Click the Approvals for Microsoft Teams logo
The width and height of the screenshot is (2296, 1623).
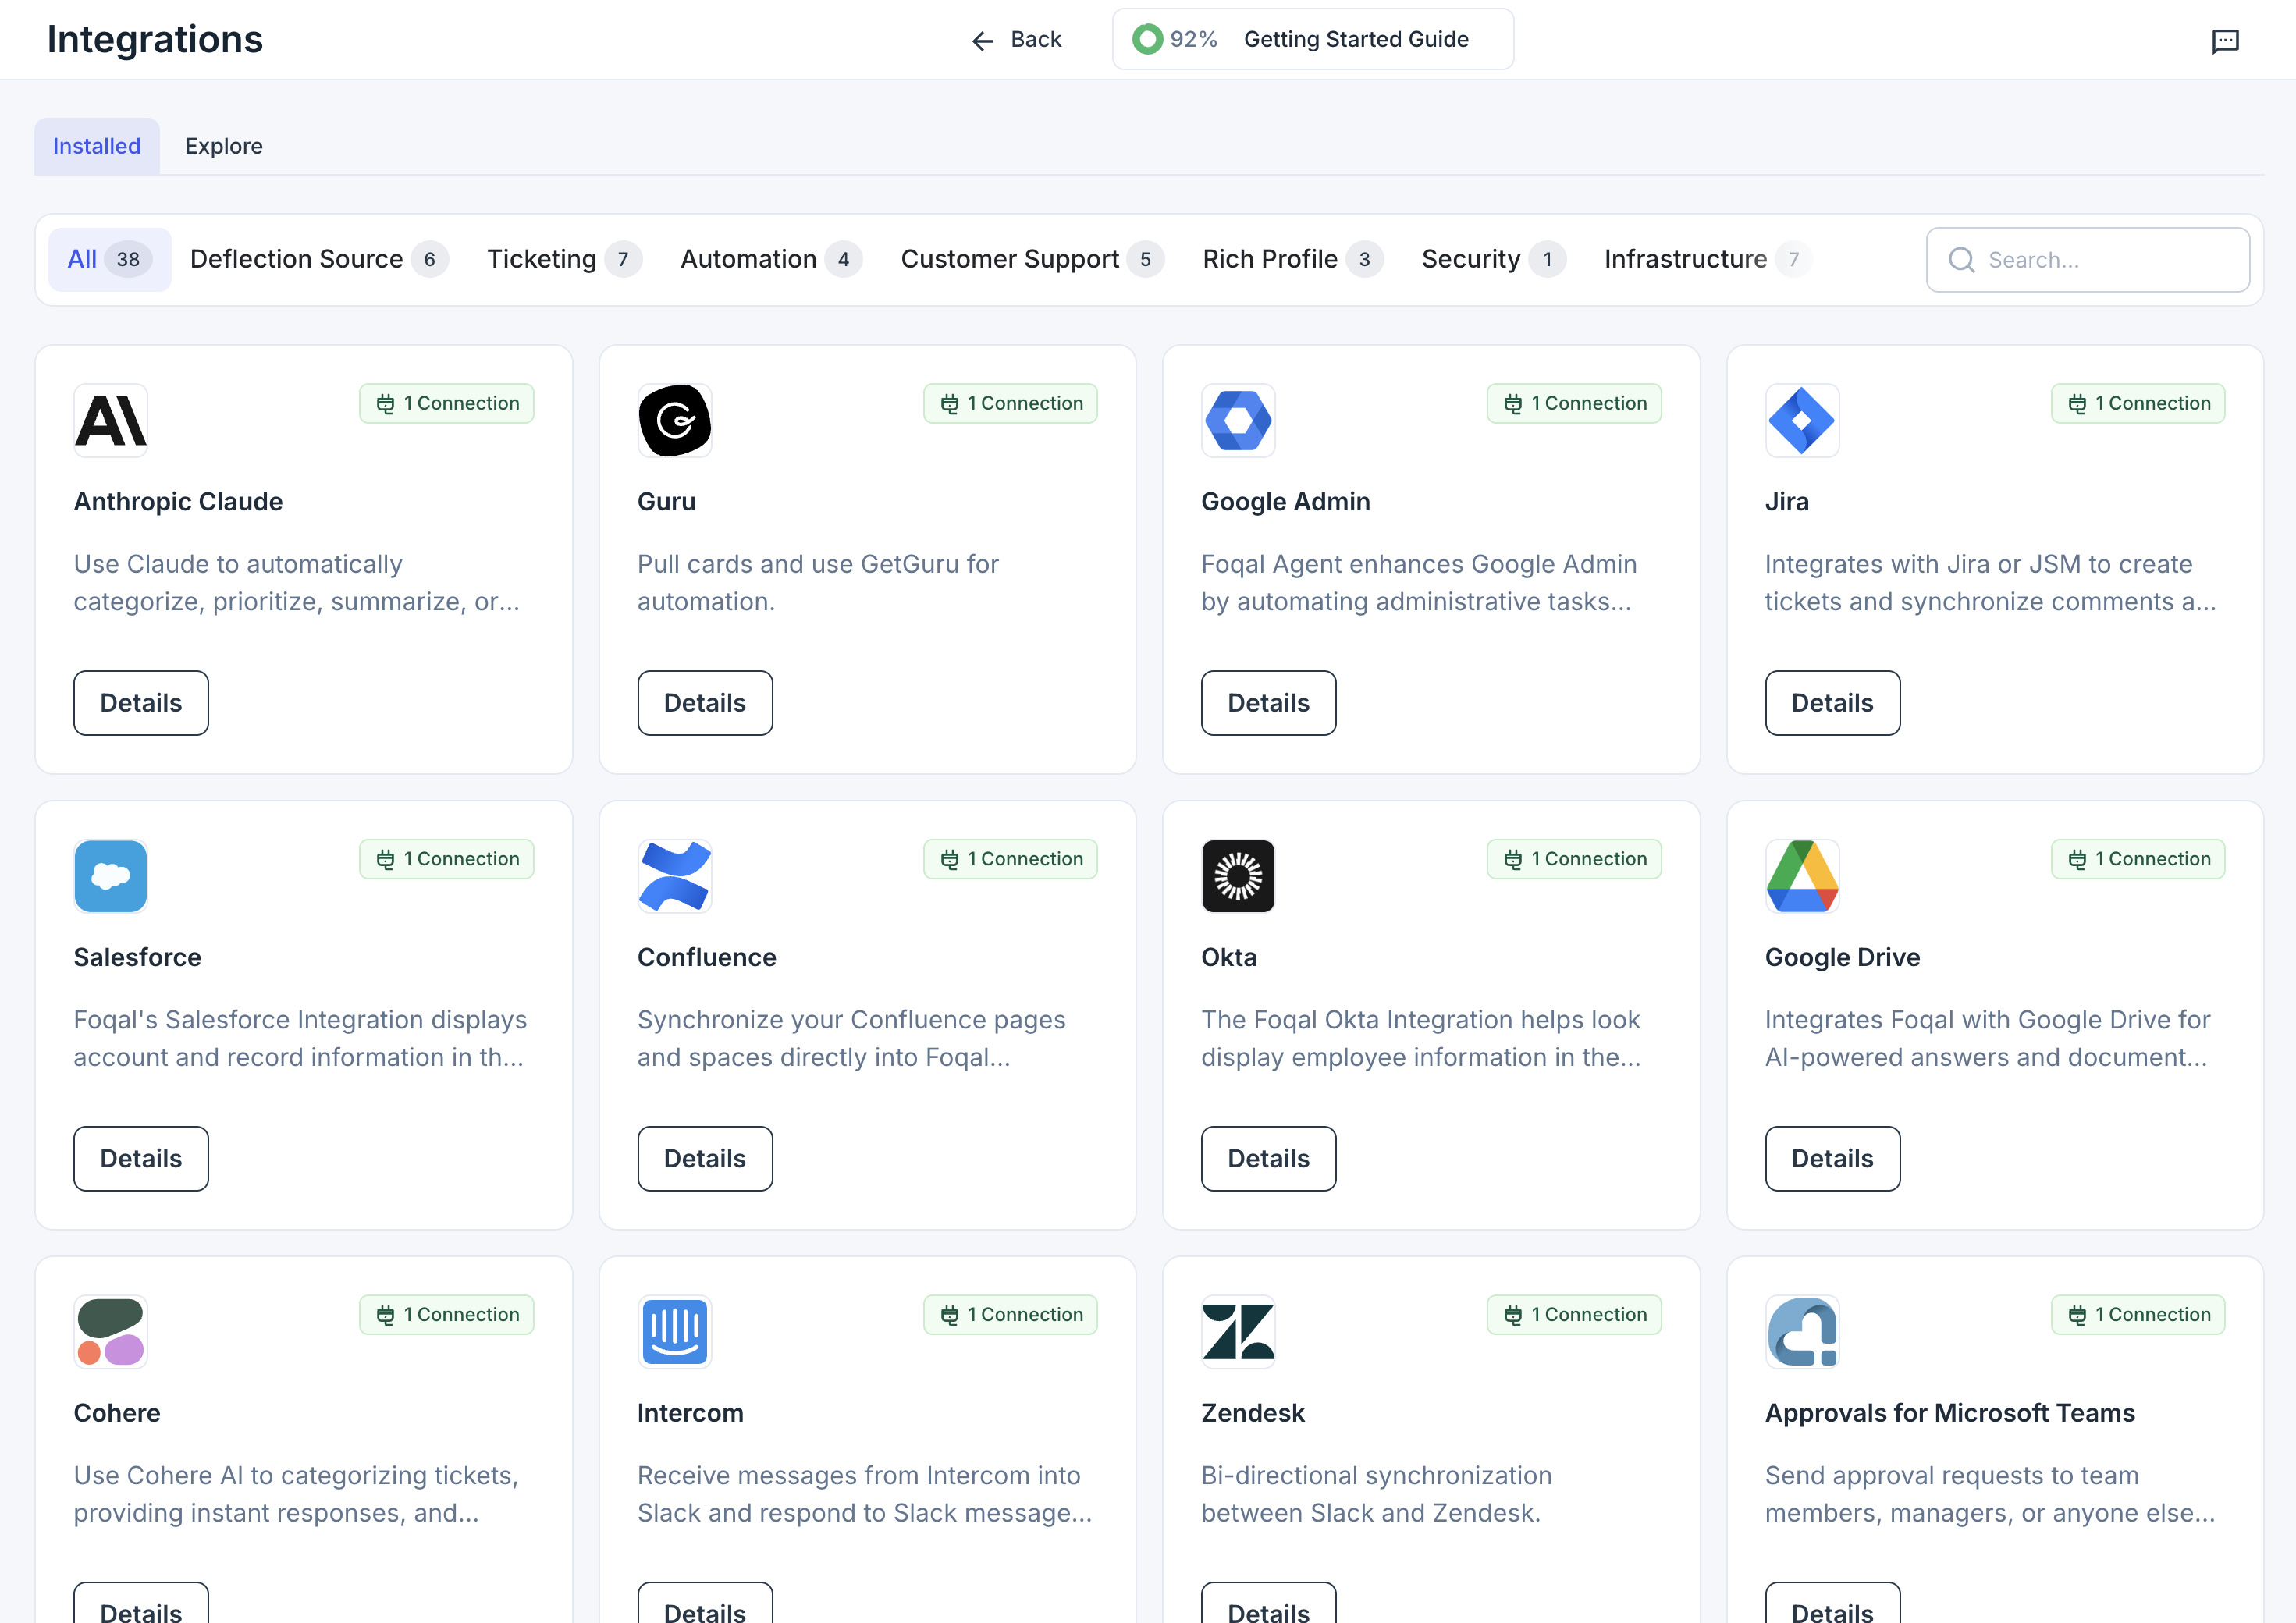click(x=1802, y=1332)
